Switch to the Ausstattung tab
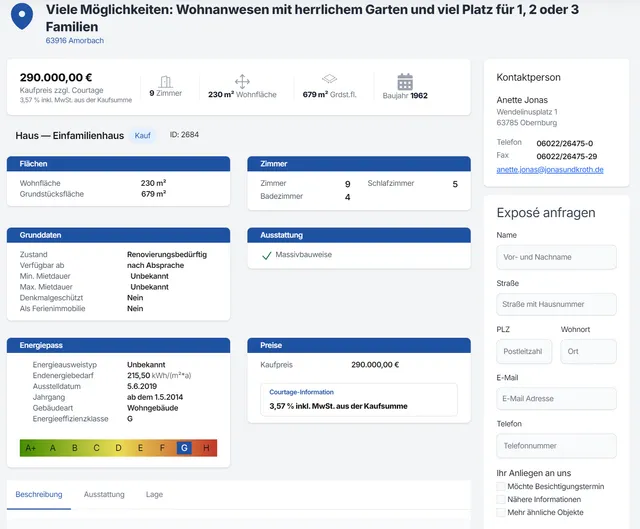The image size is (640, 529). 104,494
